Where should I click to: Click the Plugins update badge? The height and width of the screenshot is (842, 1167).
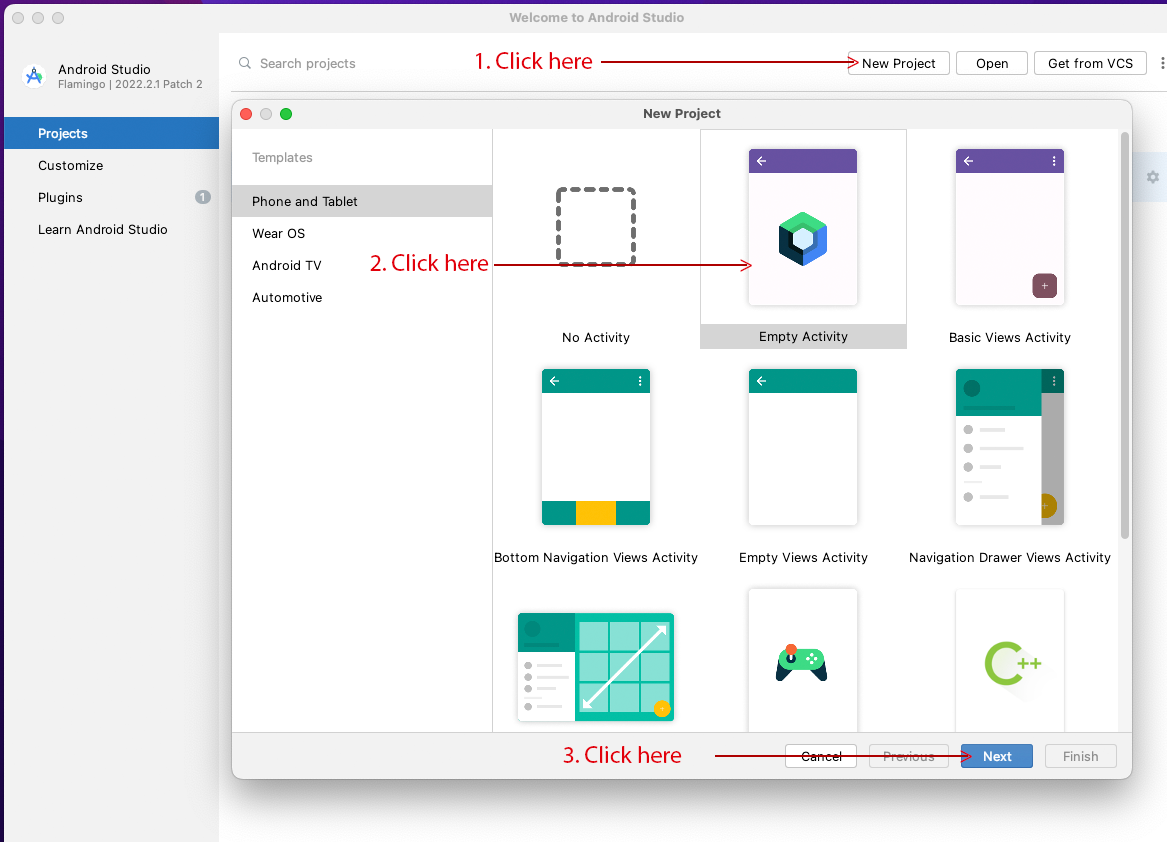tap(202, 197)
